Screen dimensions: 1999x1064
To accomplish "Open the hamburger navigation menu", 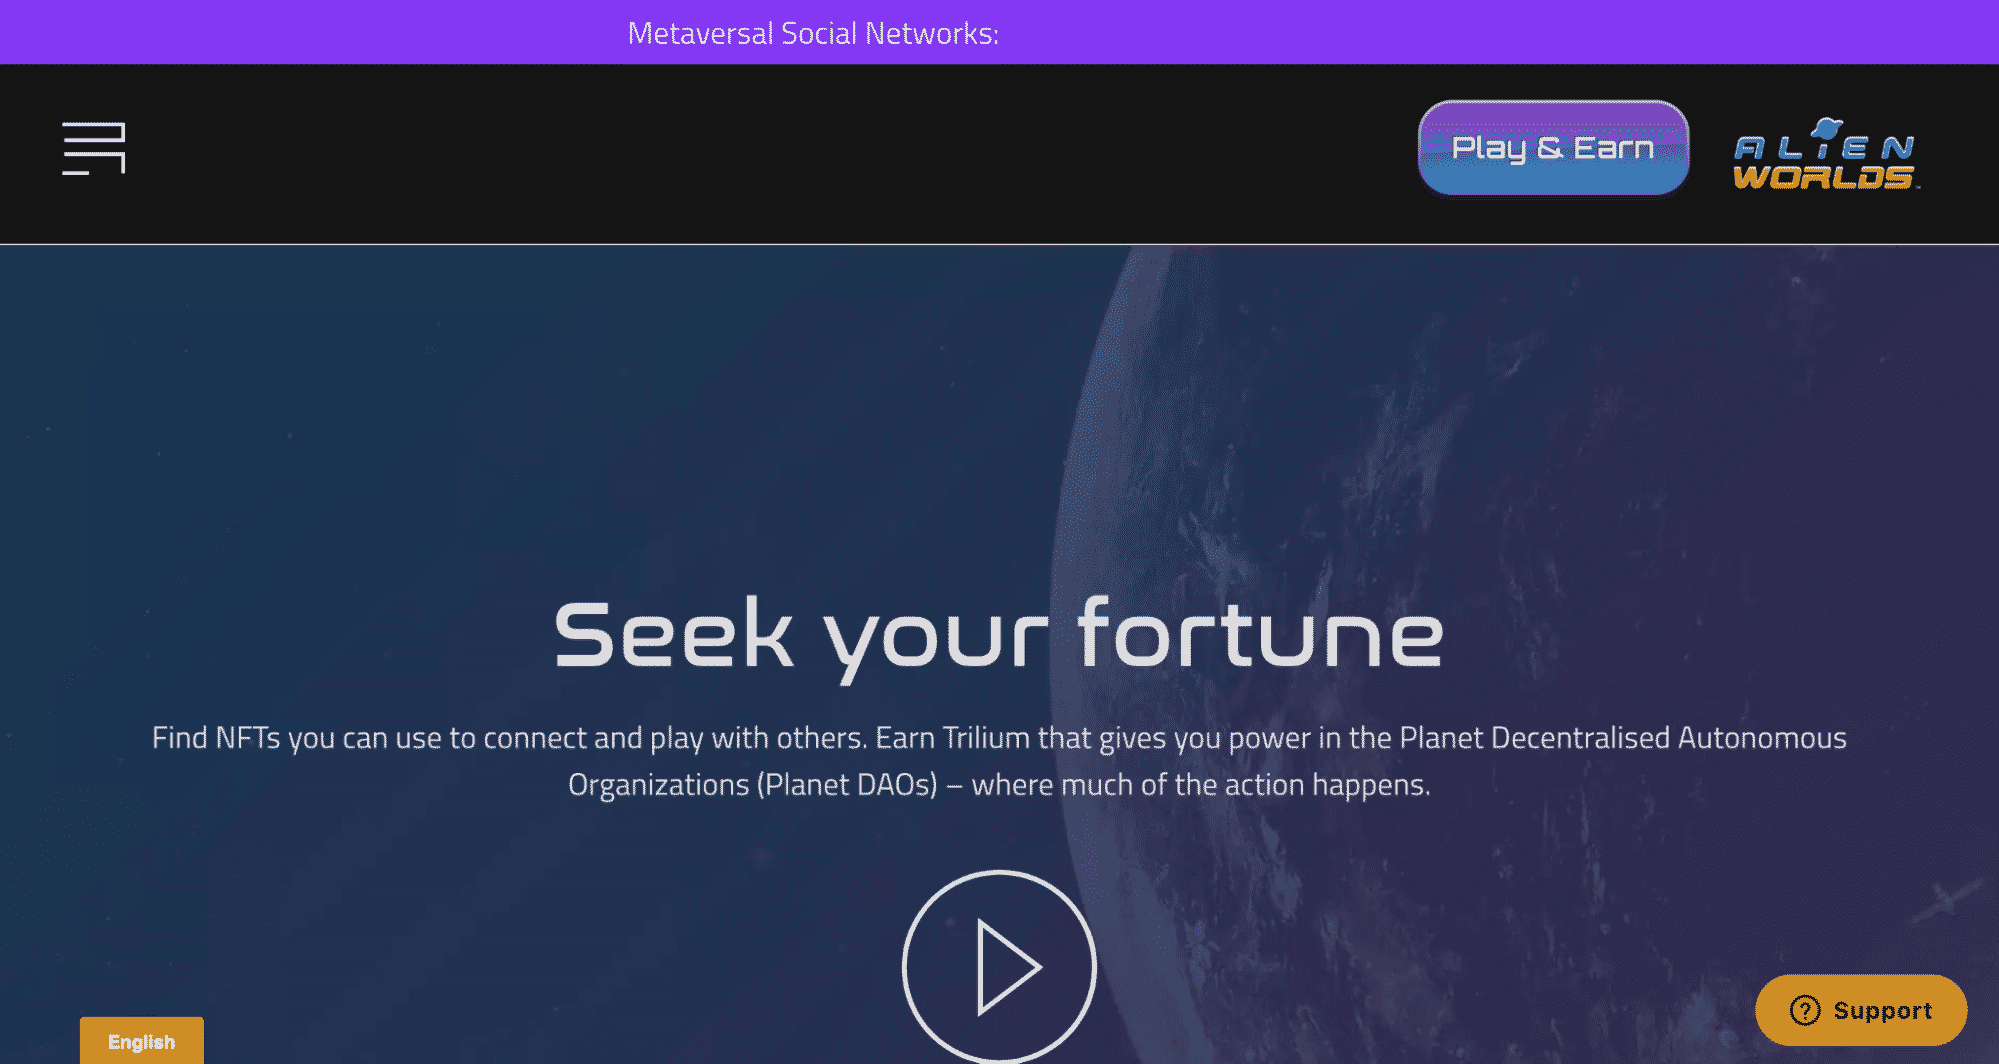I will (x=93, y=148).
